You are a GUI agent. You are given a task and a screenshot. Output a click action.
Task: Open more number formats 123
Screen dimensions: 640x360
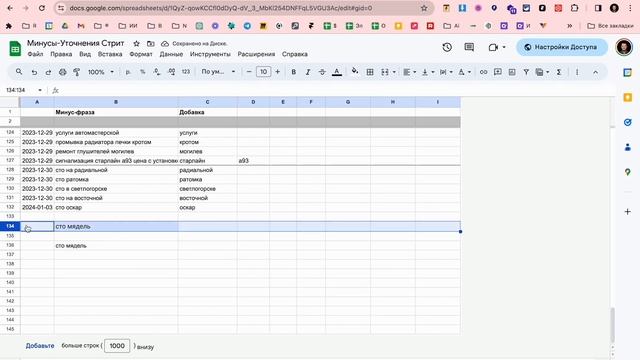(x=186, y=72)
